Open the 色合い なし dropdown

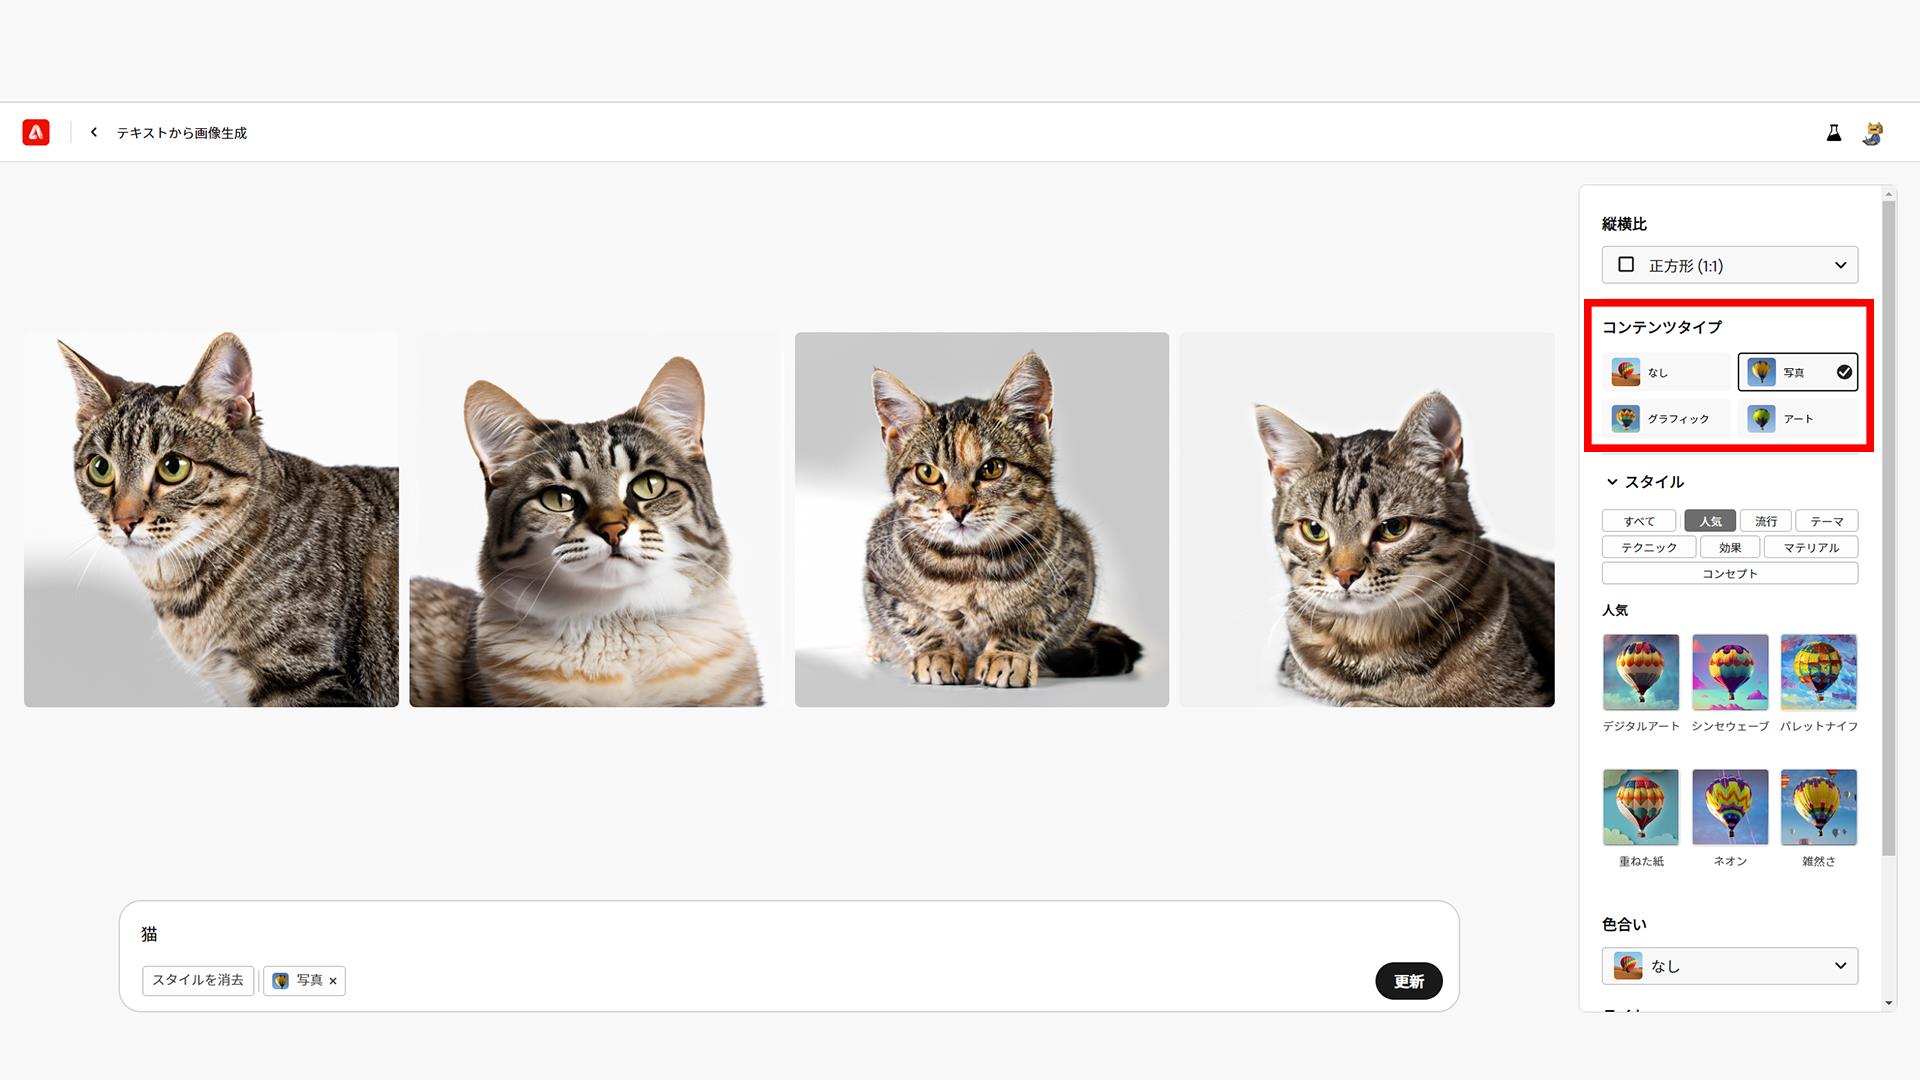coord(1730,966)
